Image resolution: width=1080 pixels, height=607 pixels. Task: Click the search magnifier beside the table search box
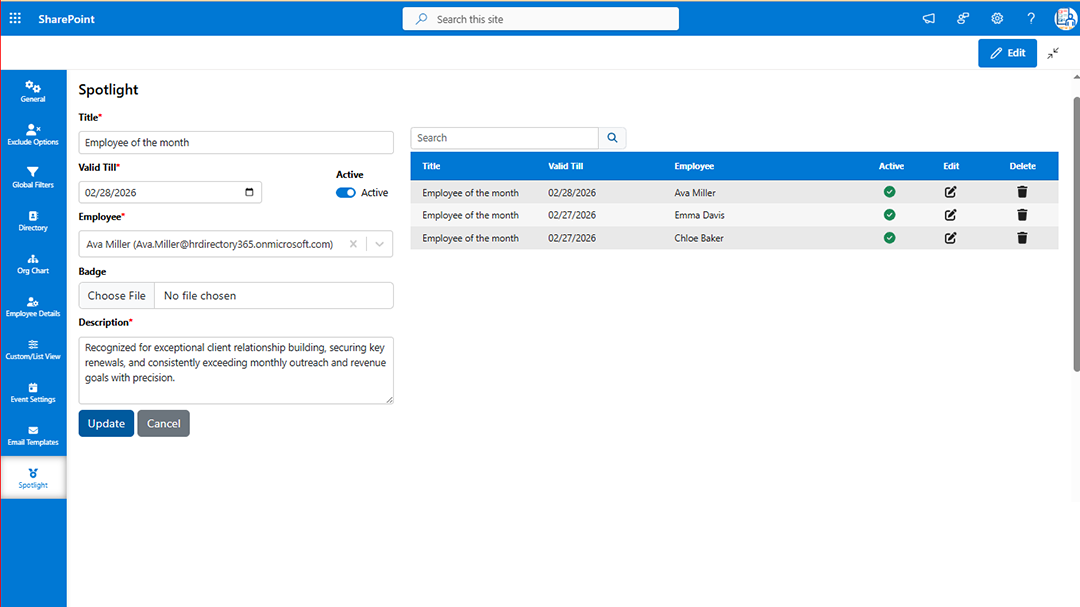(612, 138)
